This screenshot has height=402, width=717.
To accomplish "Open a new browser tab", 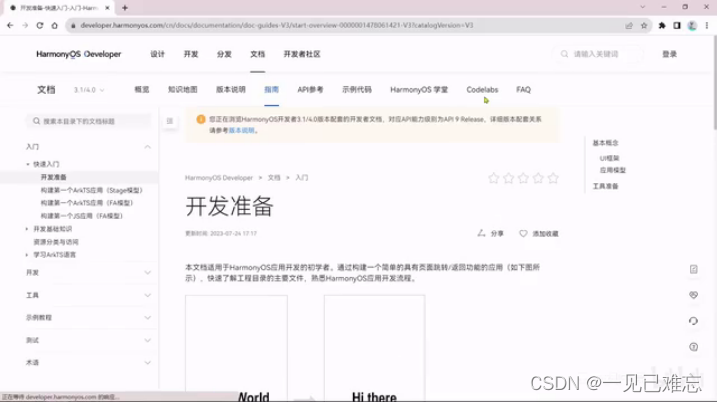I will click(x=125, y=8).
